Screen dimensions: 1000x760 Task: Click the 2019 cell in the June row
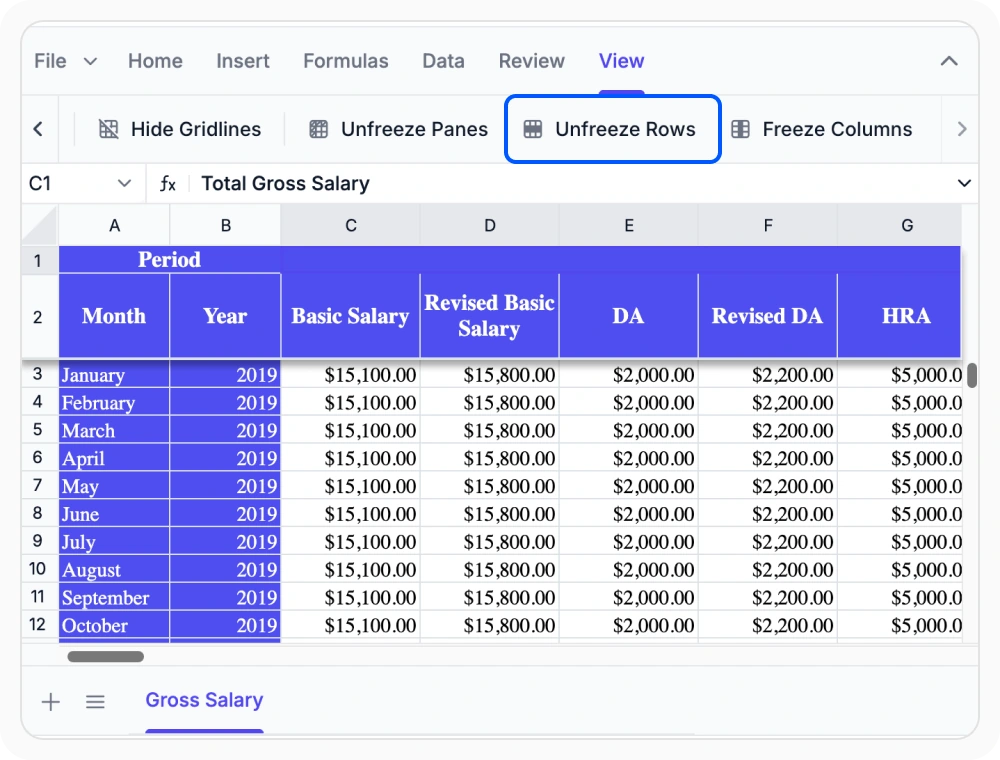225,514
